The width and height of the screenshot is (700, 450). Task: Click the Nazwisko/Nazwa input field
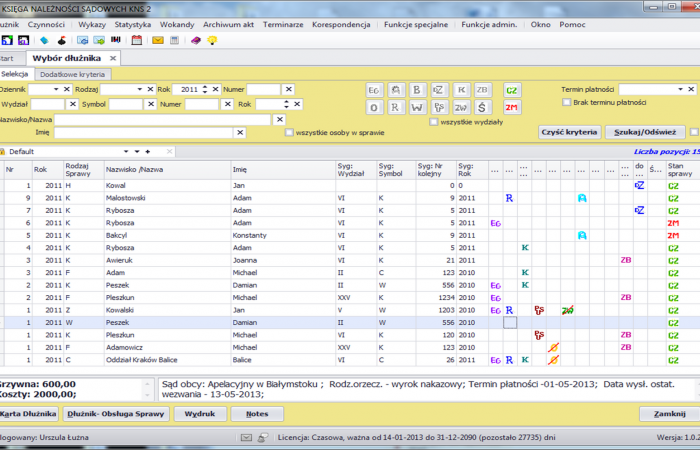point(162,120)
